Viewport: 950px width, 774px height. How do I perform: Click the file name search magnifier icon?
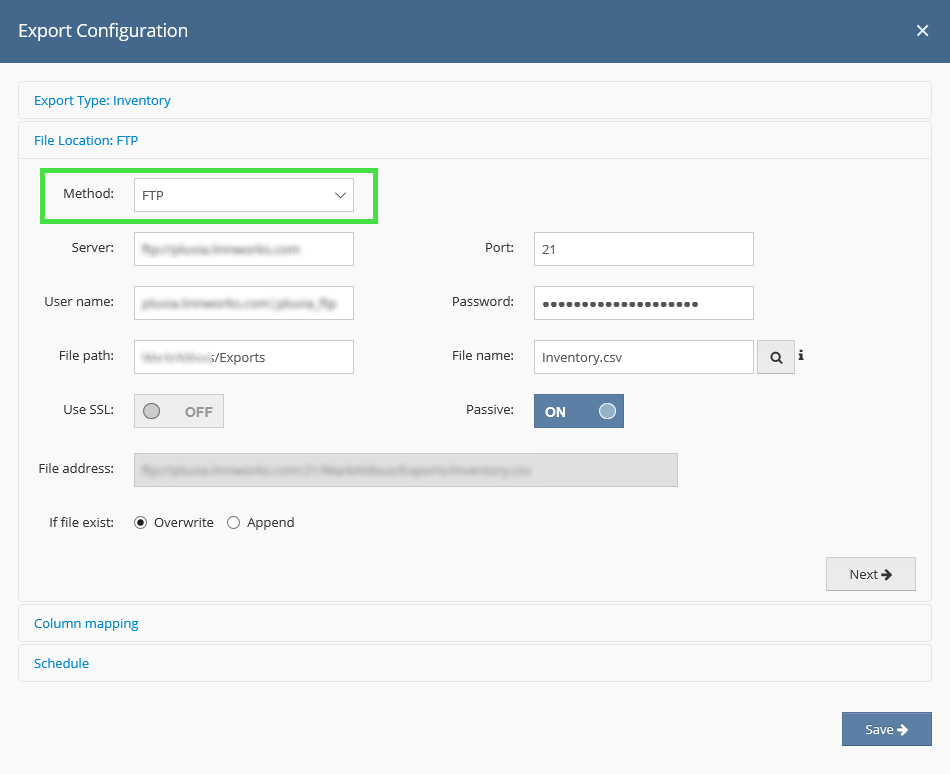click(775, 357)
